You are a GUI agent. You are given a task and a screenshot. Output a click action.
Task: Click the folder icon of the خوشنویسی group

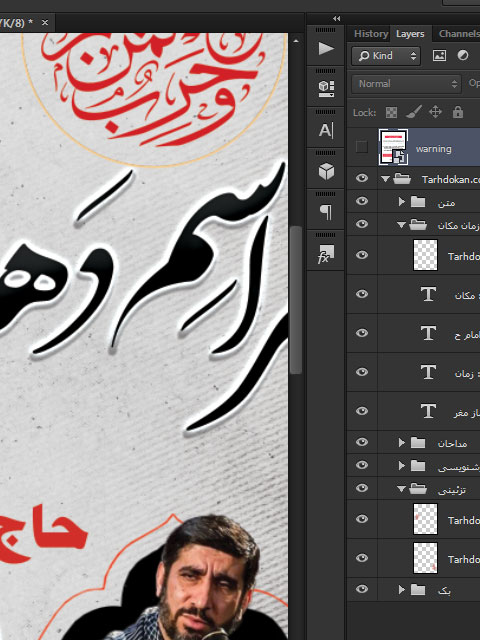coord(418,466)
